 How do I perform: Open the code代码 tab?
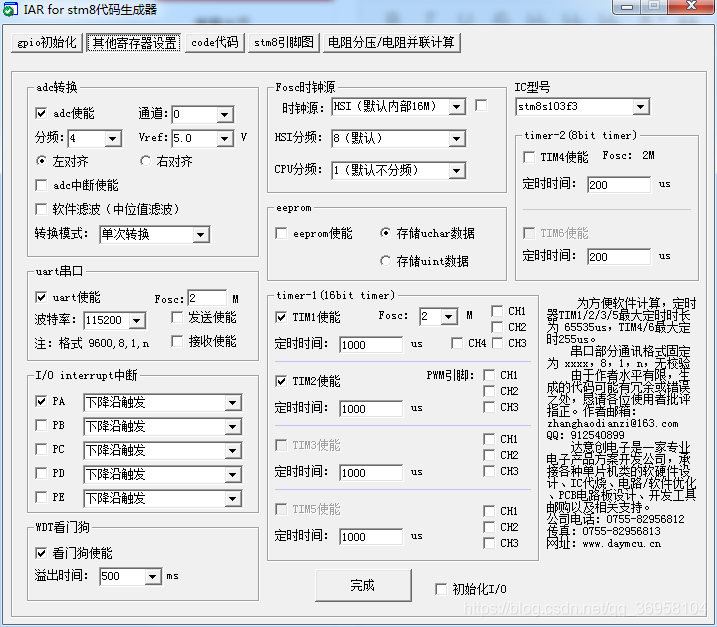[x=215, y=43]
